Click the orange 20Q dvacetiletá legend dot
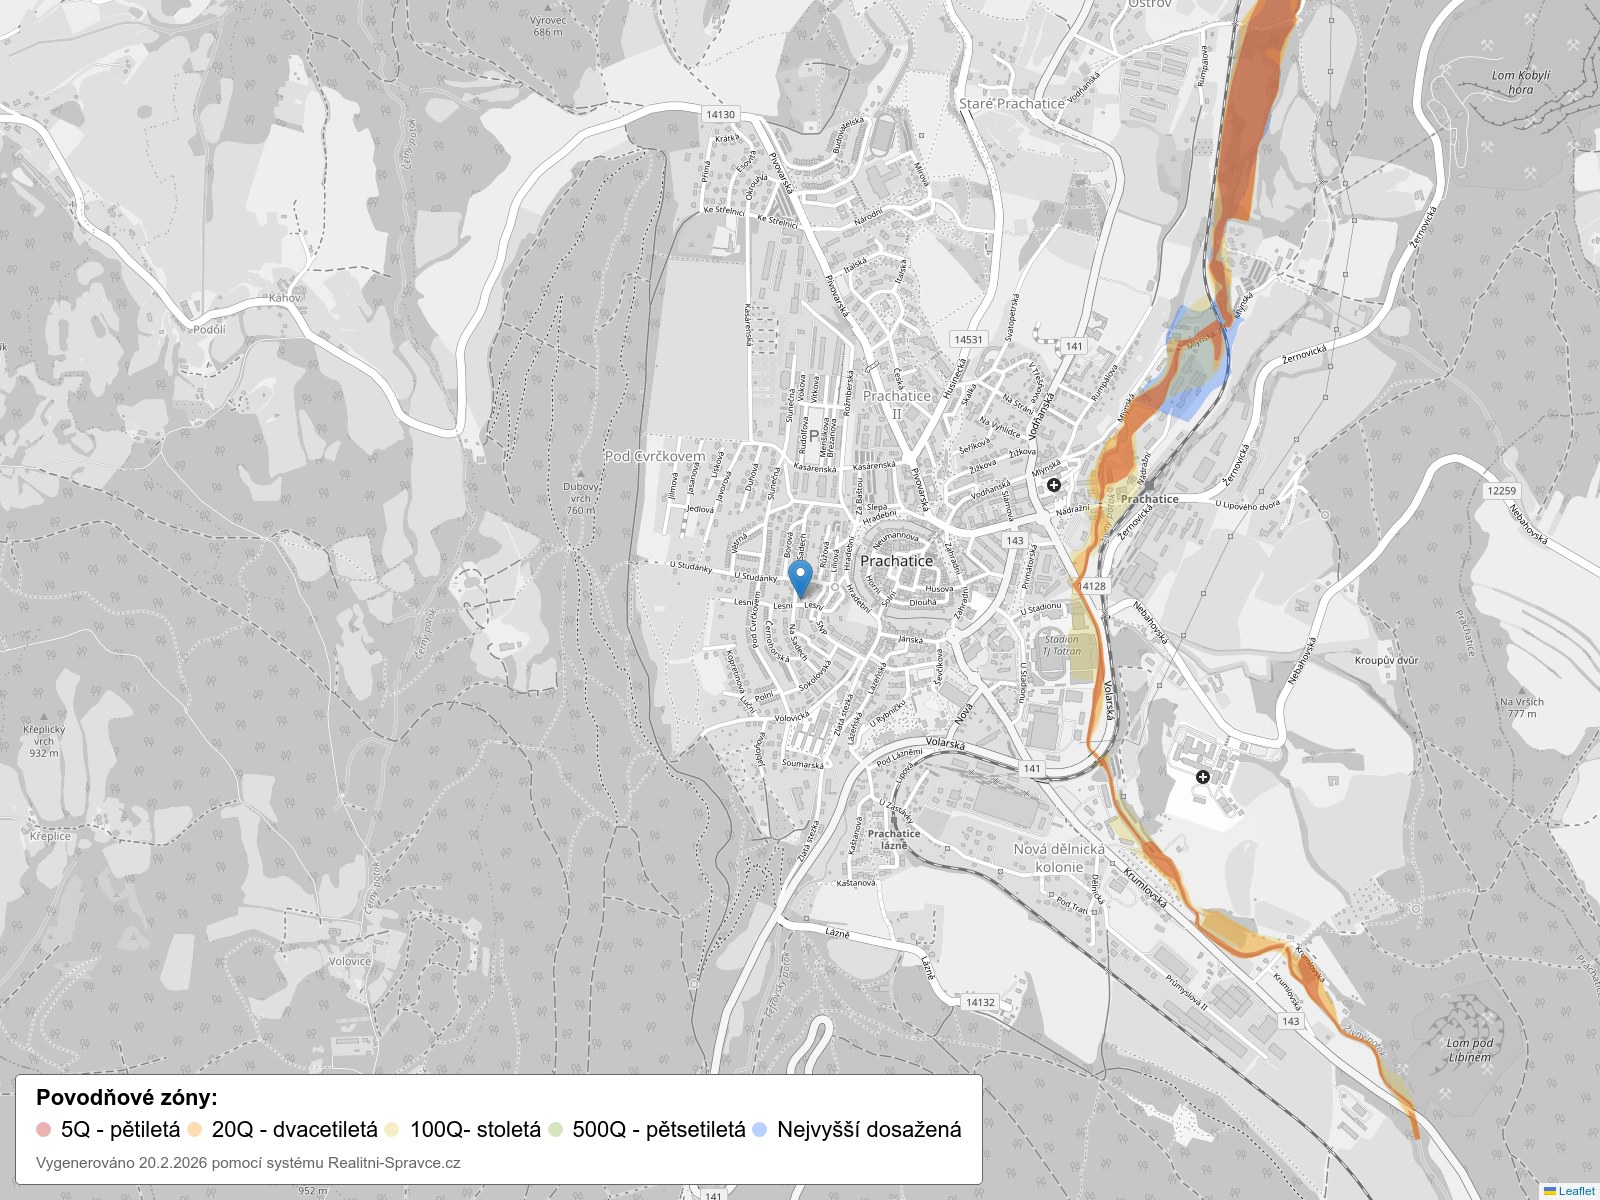Screen dimensions: 1600x1200 (195, 1130)
